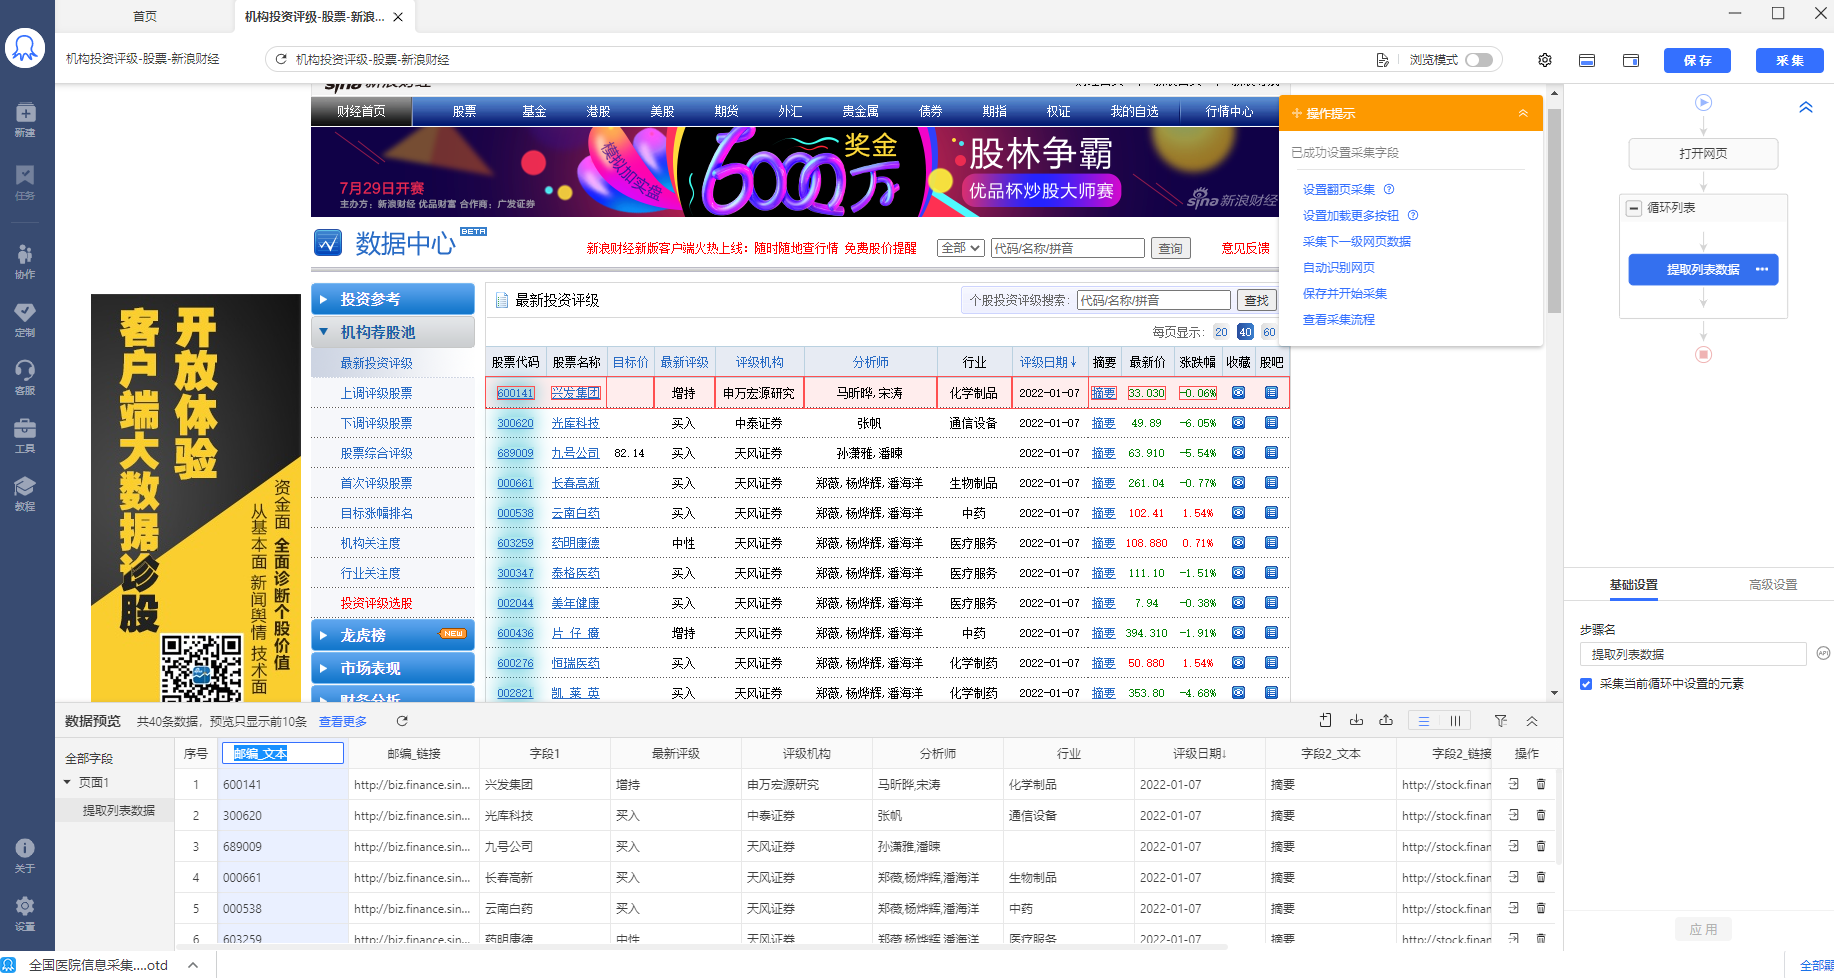This screenshot has width=1834, height=978.
Task: Select 40 per page option
Action: click(x=1245, y=332)
